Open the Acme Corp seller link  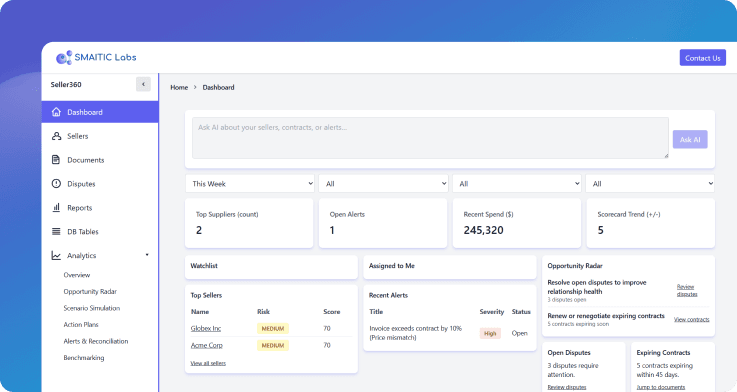tap(207, 345)
